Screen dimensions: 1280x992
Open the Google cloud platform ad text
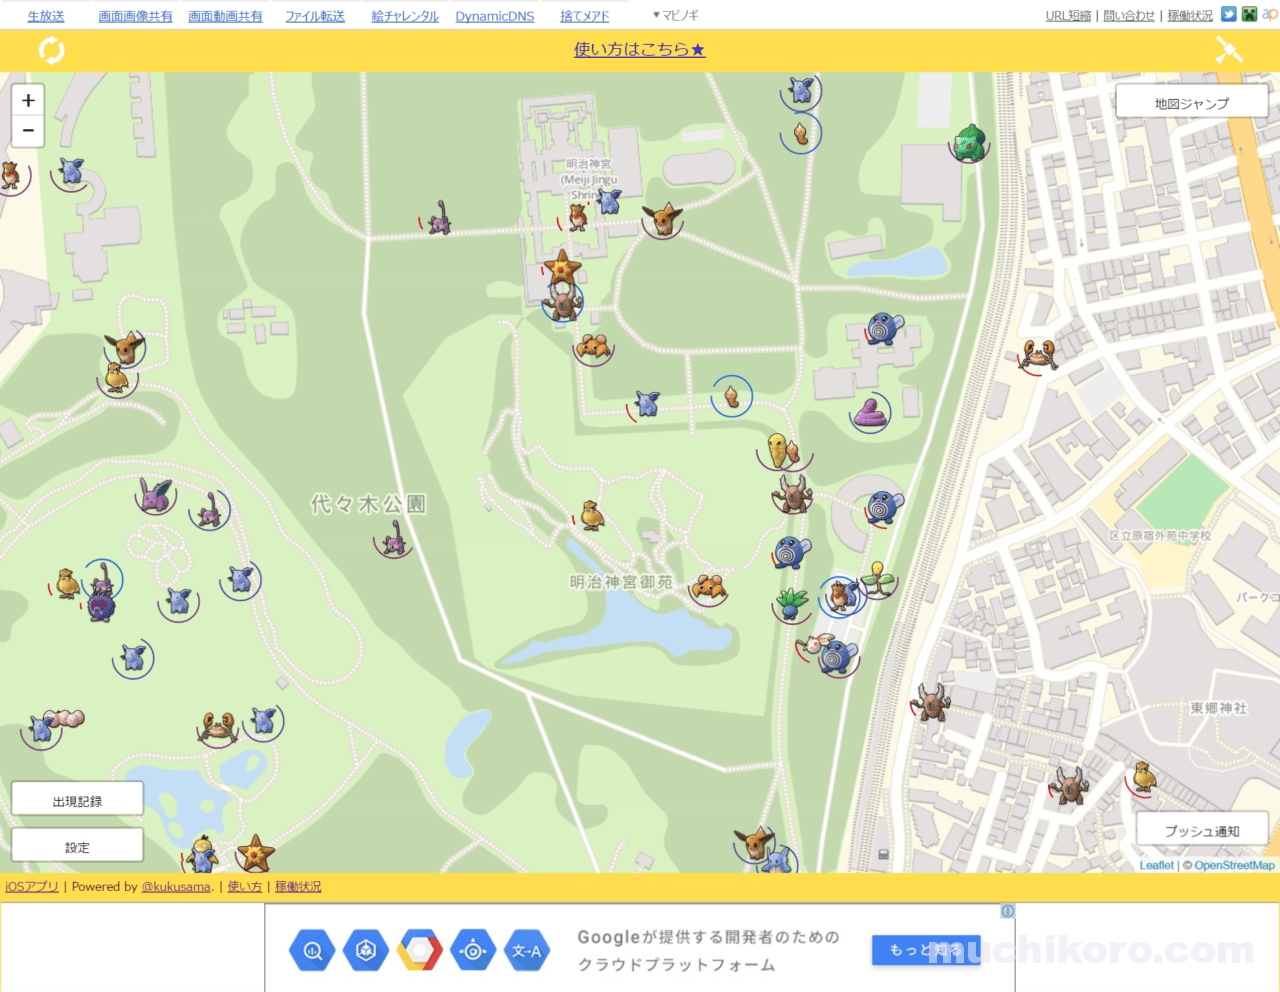pos(708,950)
